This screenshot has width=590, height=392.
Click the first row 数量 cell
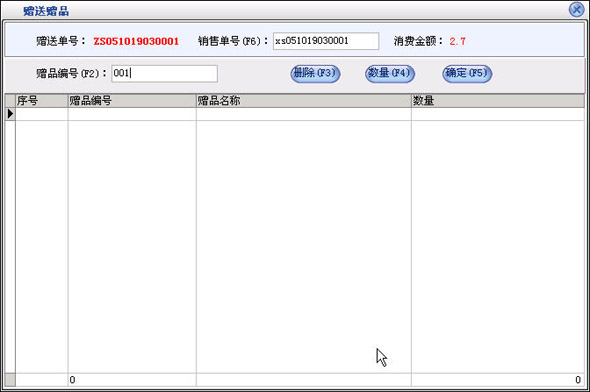tap(497, 114)
